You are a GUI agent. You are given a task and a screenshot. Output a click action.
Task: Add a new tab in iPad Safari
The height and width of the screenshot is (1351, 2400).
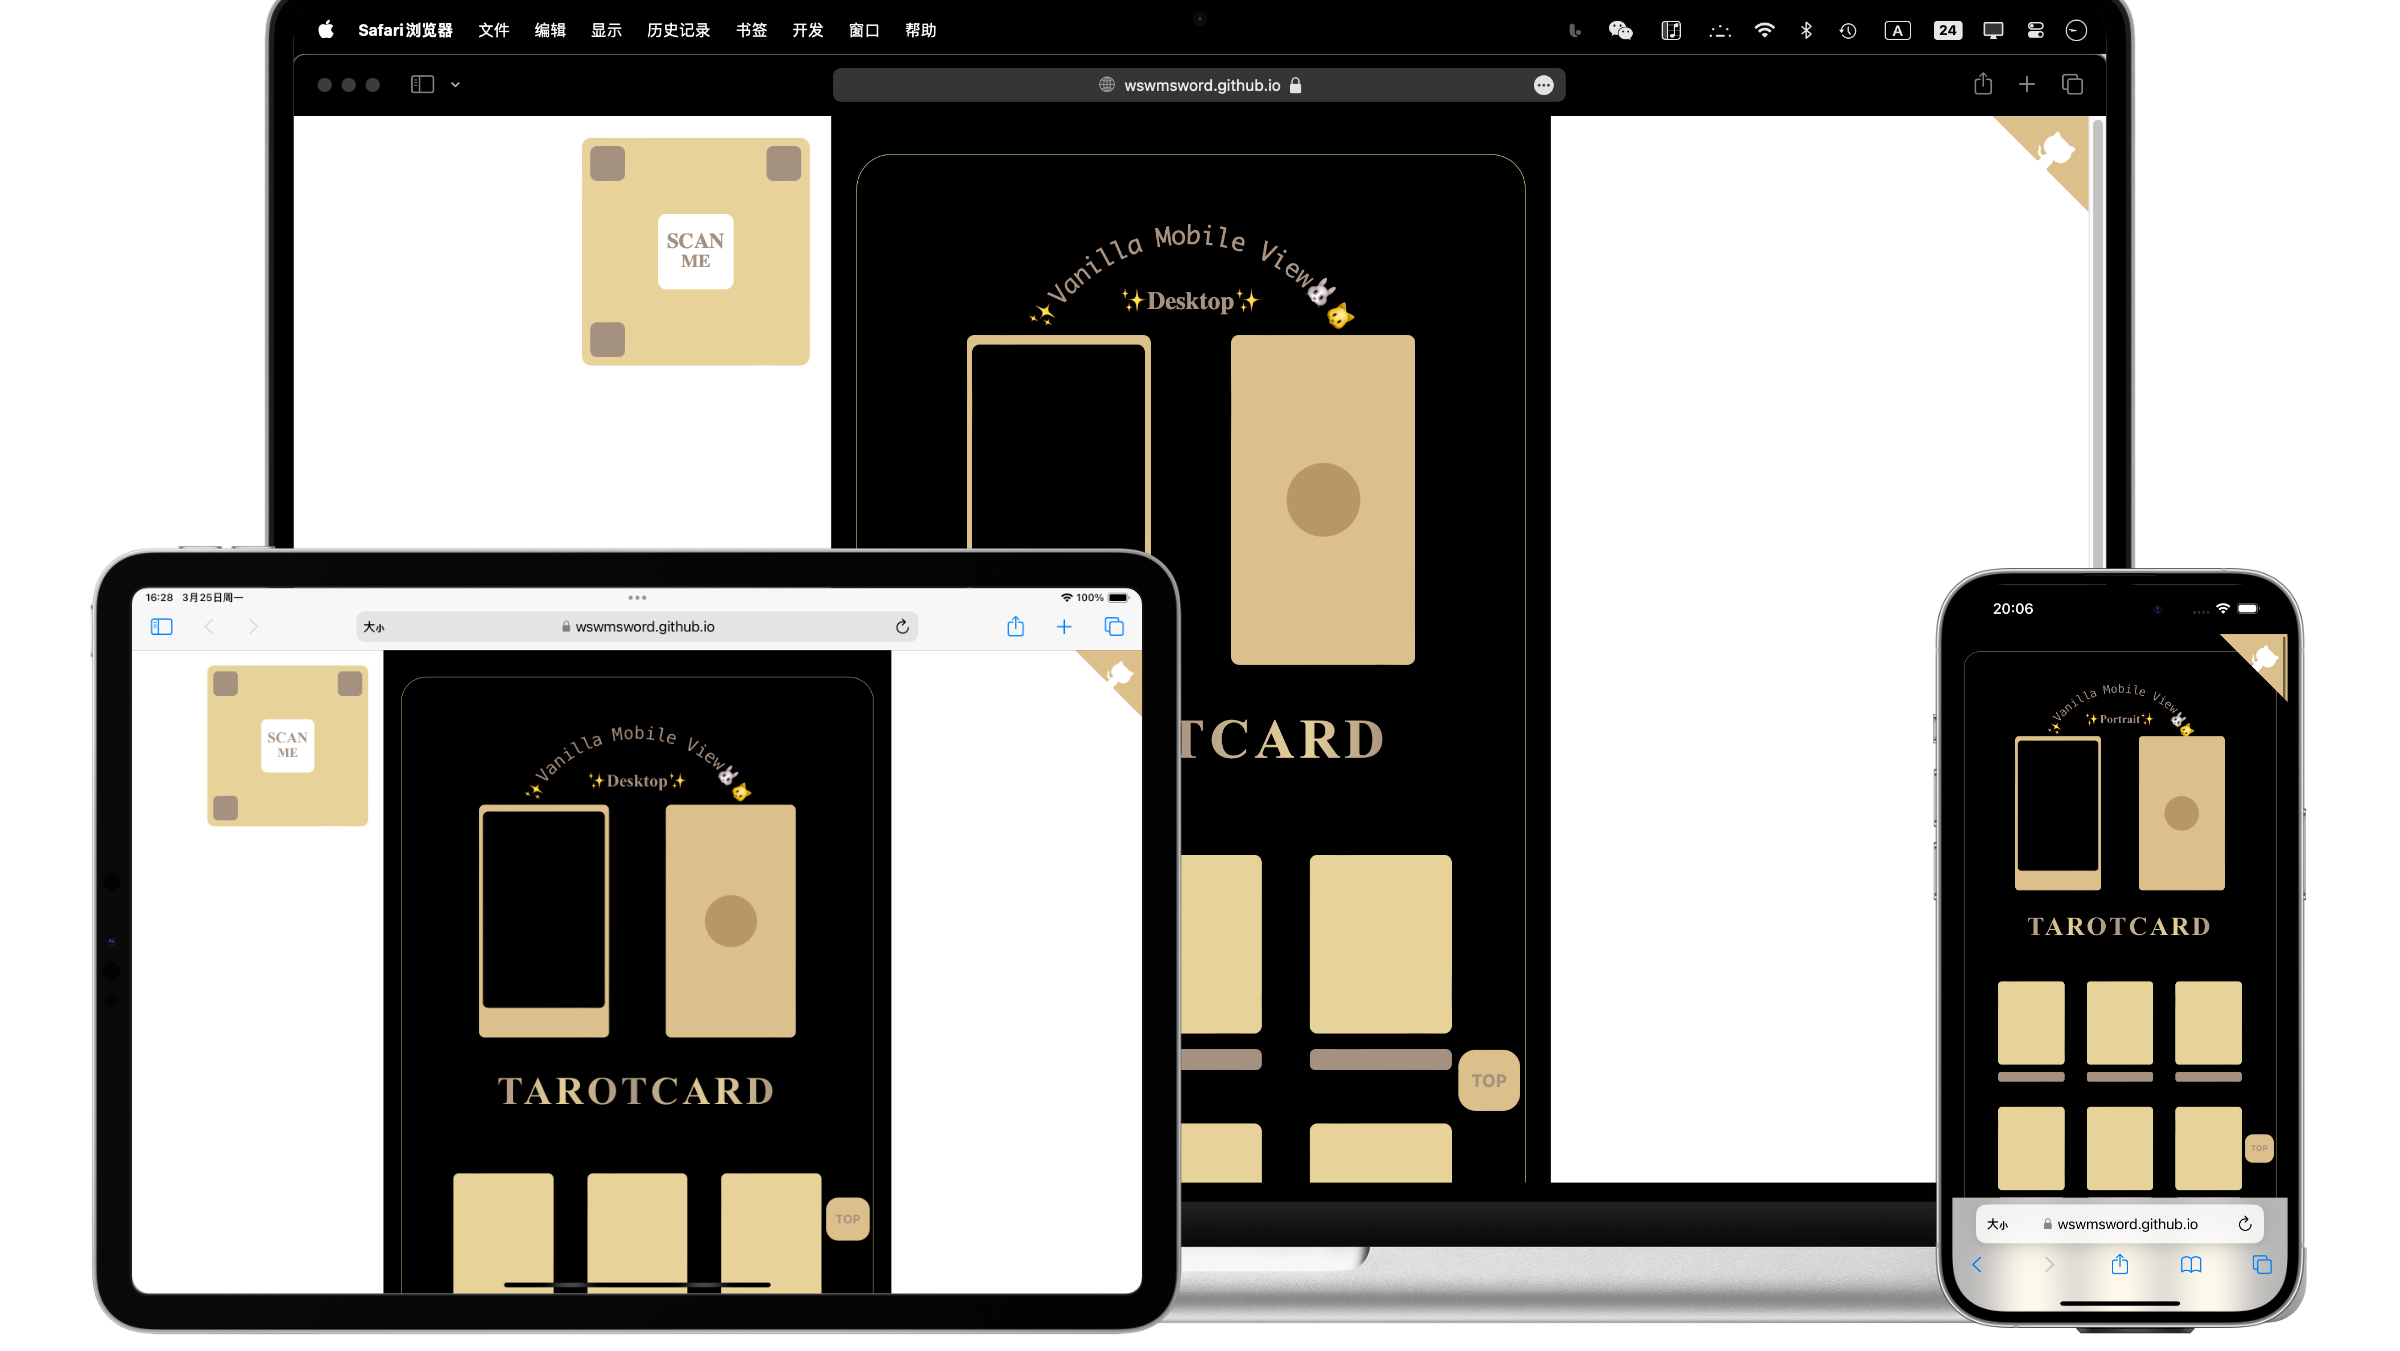pyautogui.click(x=1064, y=627)
